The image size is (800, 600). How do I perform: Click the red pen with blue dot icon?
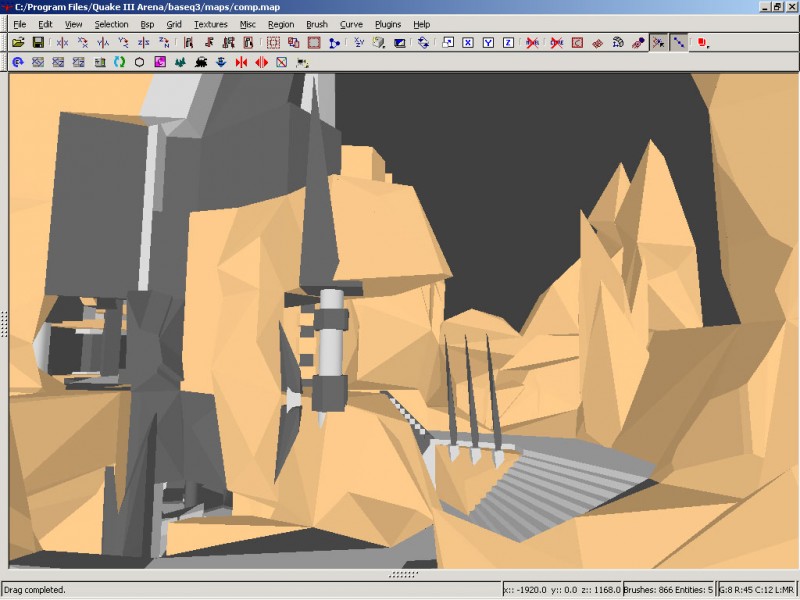point(638,42)
